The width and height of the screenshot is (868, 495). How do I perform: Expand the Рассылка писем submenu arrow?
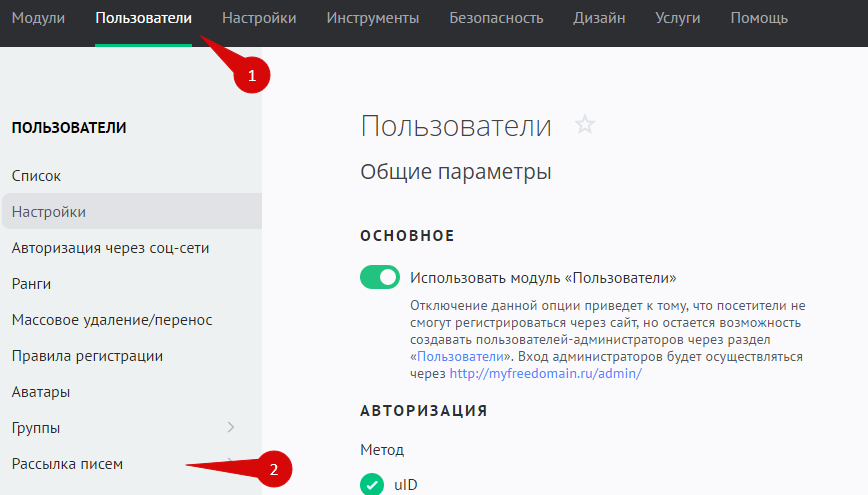pos(231,462)
